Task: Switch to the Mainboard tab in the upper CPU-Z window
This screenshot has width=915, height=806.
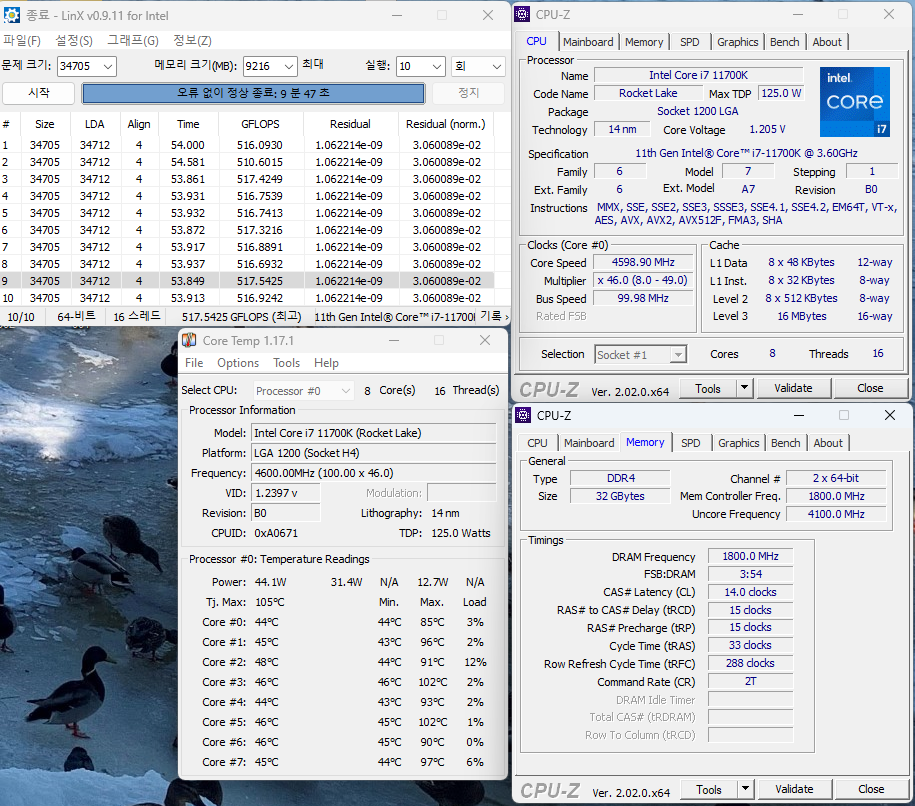Action: pos(588,42)
